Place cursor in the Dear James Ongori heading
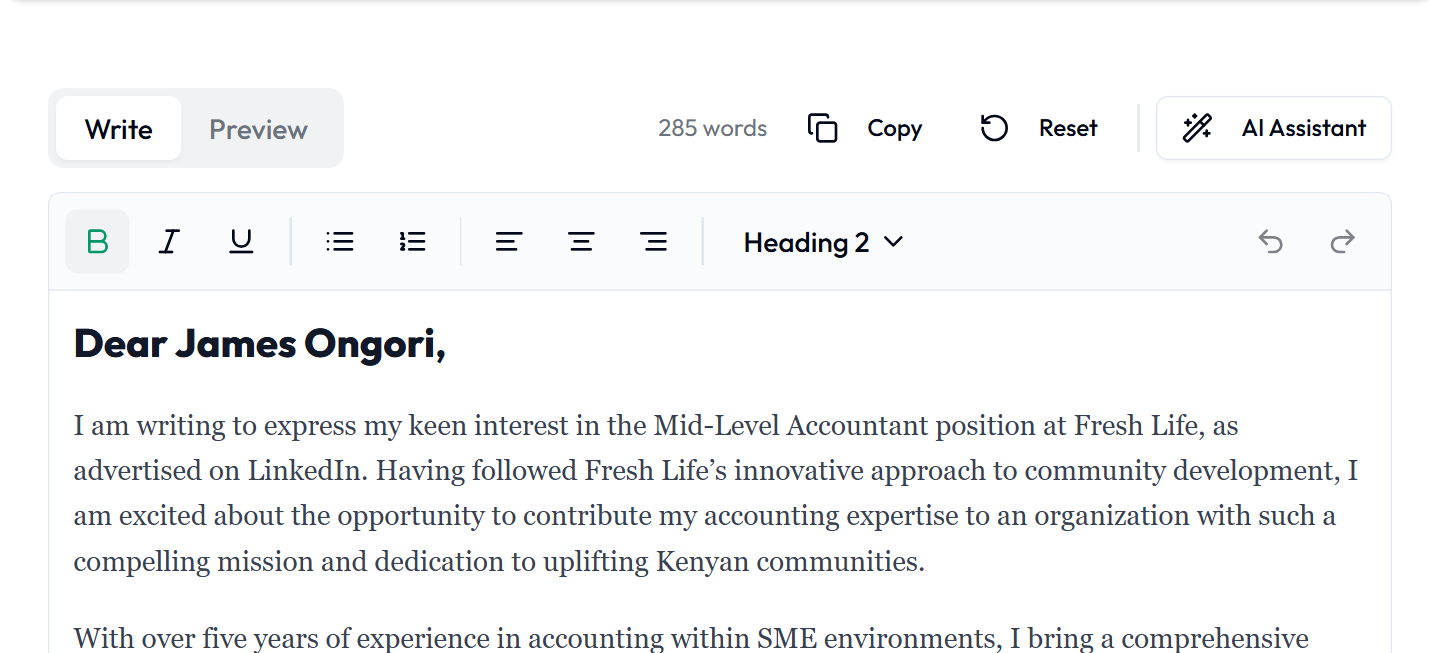Viewport: 1440px width, 653px height. tap(260, 344)
